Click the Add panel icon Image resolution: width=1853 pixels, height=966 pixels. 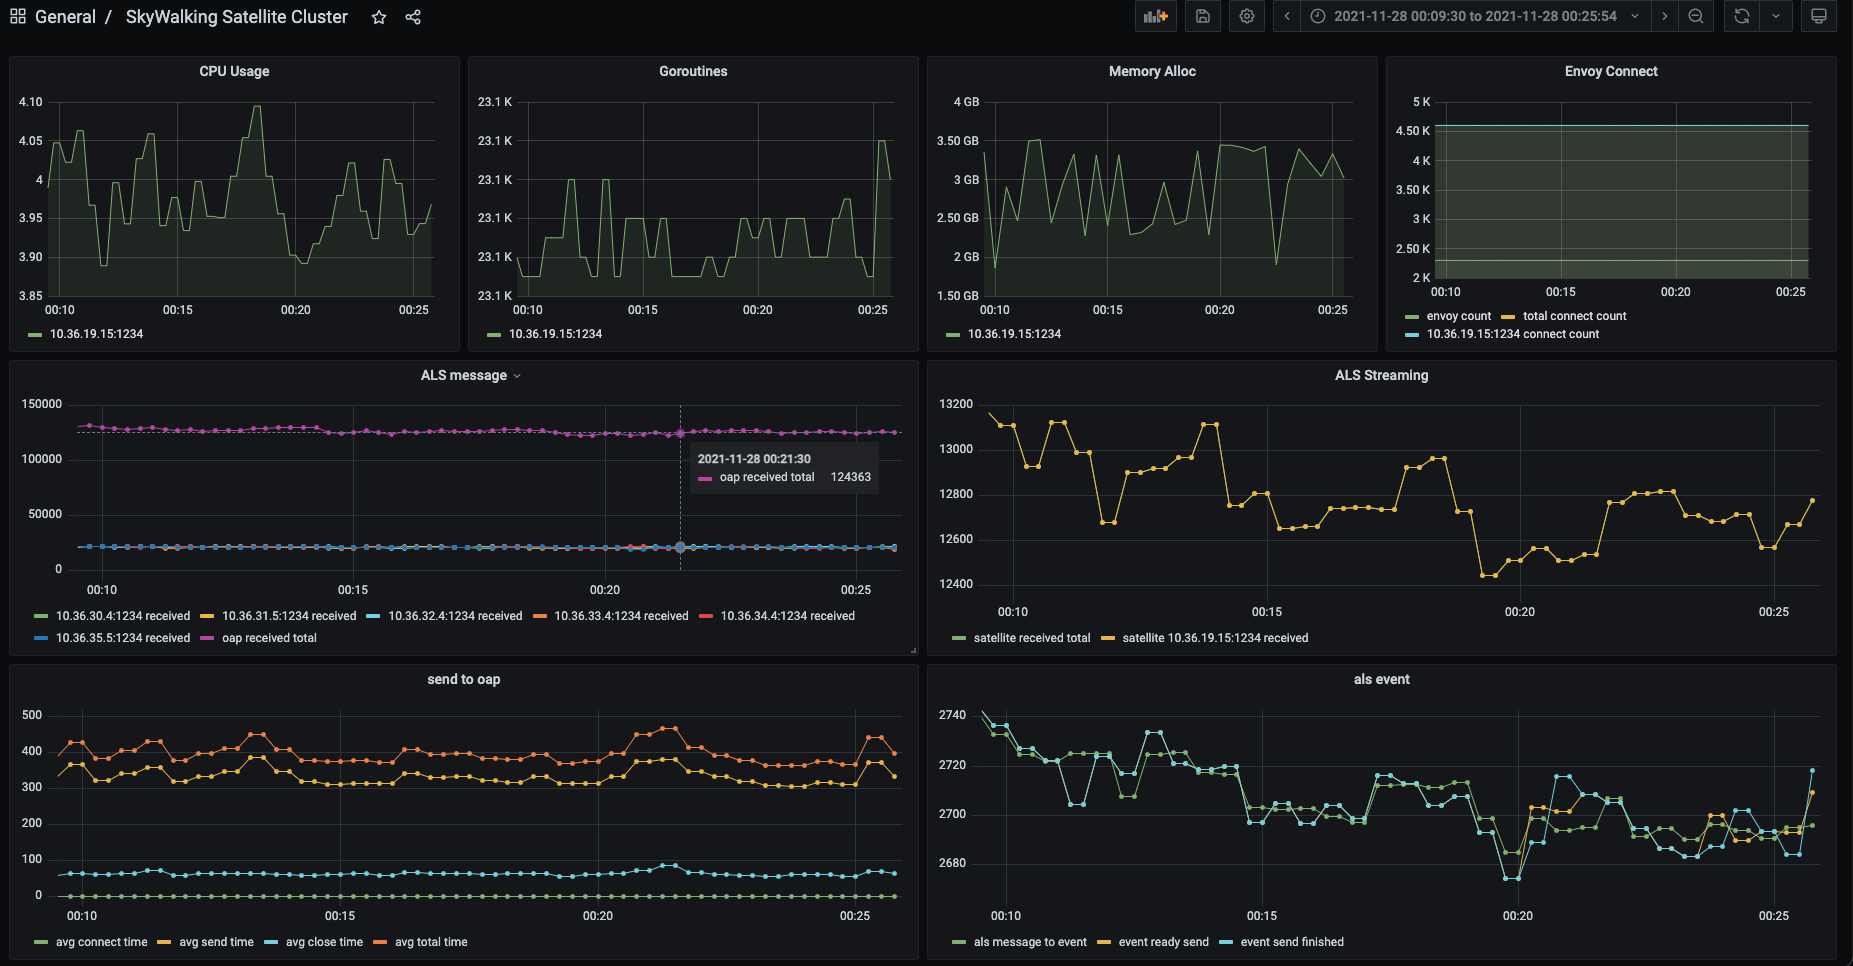[1156, 16]
